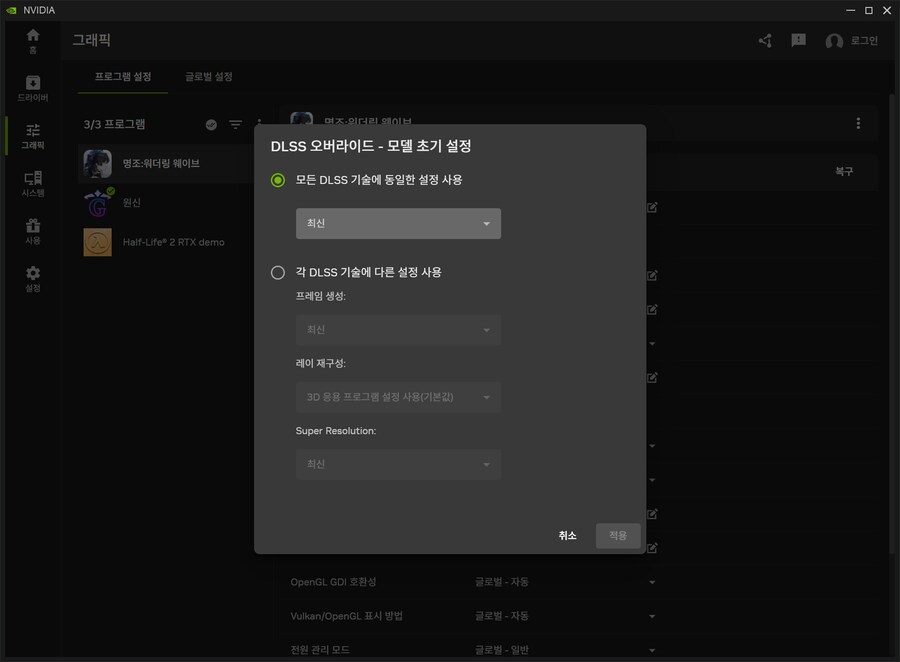Screen dimensions: 900x662
Task: Click the share icon in the header
Action: pyautogui.click(x=764, y=40)
